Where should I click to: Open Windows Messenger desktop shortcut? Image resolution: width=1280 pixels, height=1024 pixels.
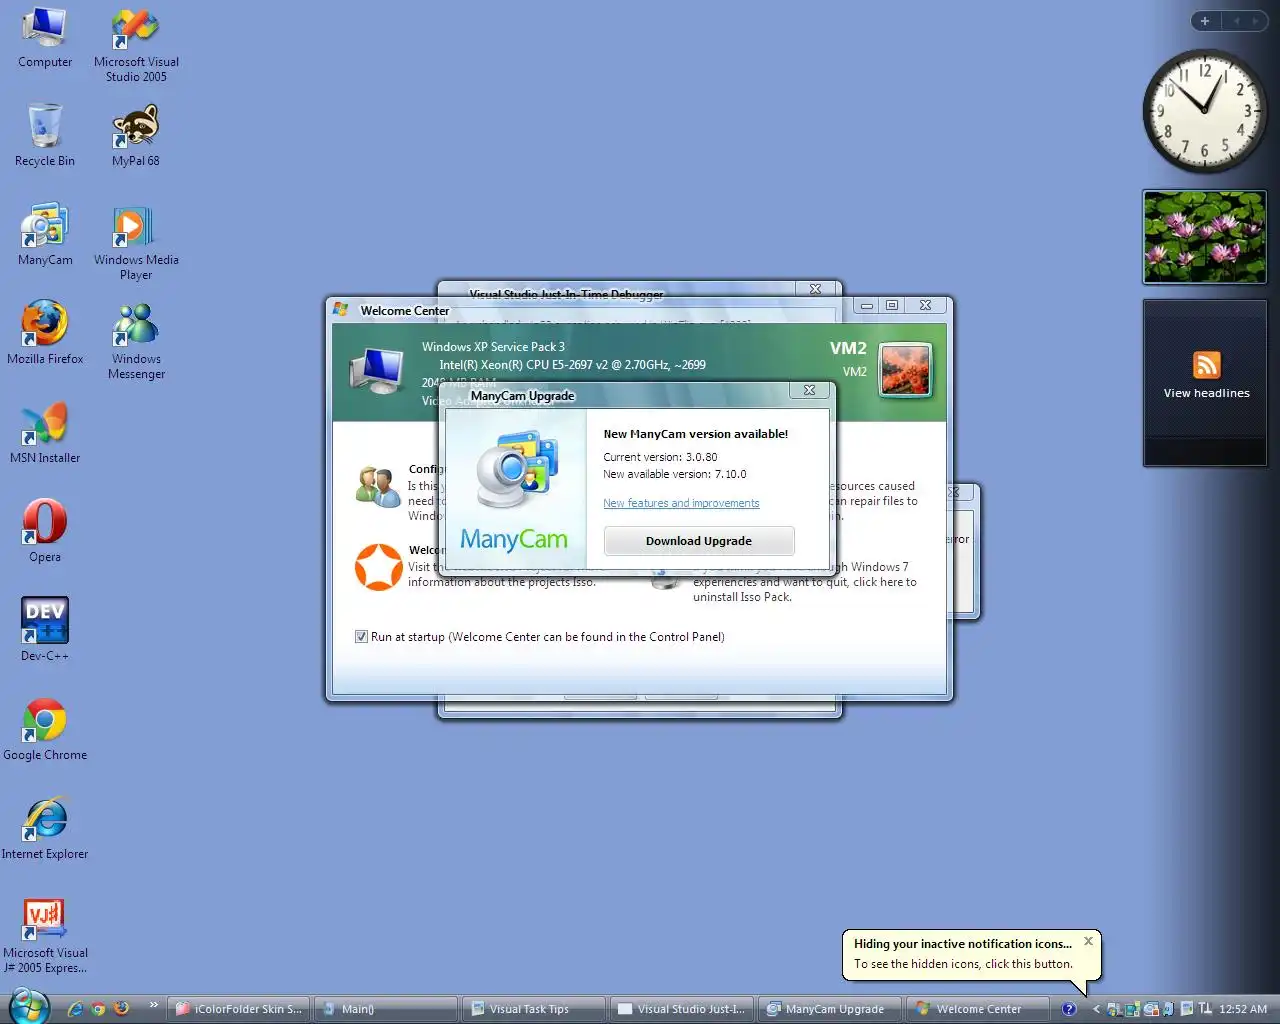tap(136, 340)
